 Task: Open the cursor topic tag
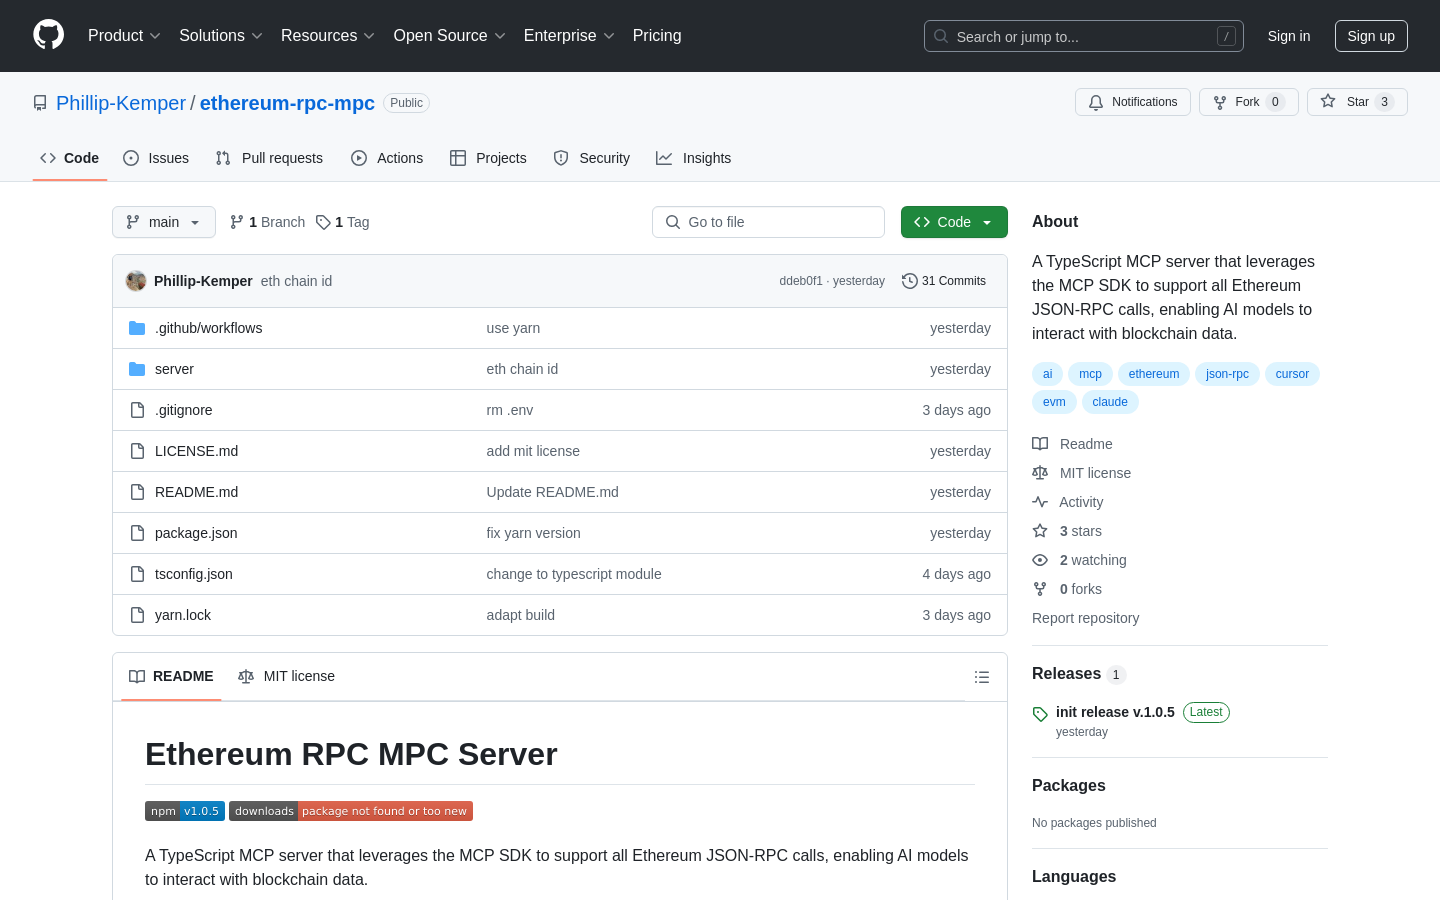click(x=1292, y=374)
